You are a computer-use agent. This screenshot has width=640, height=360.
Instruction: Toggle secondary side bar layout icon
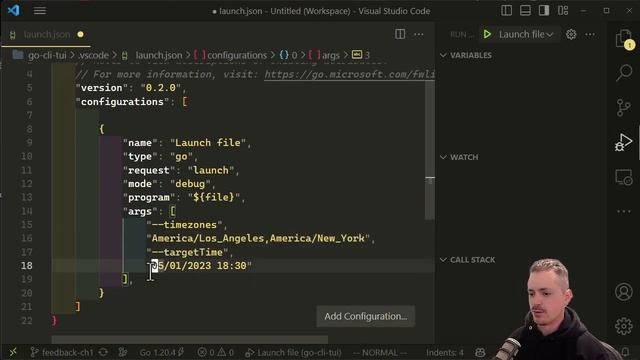tap(544, 11)
